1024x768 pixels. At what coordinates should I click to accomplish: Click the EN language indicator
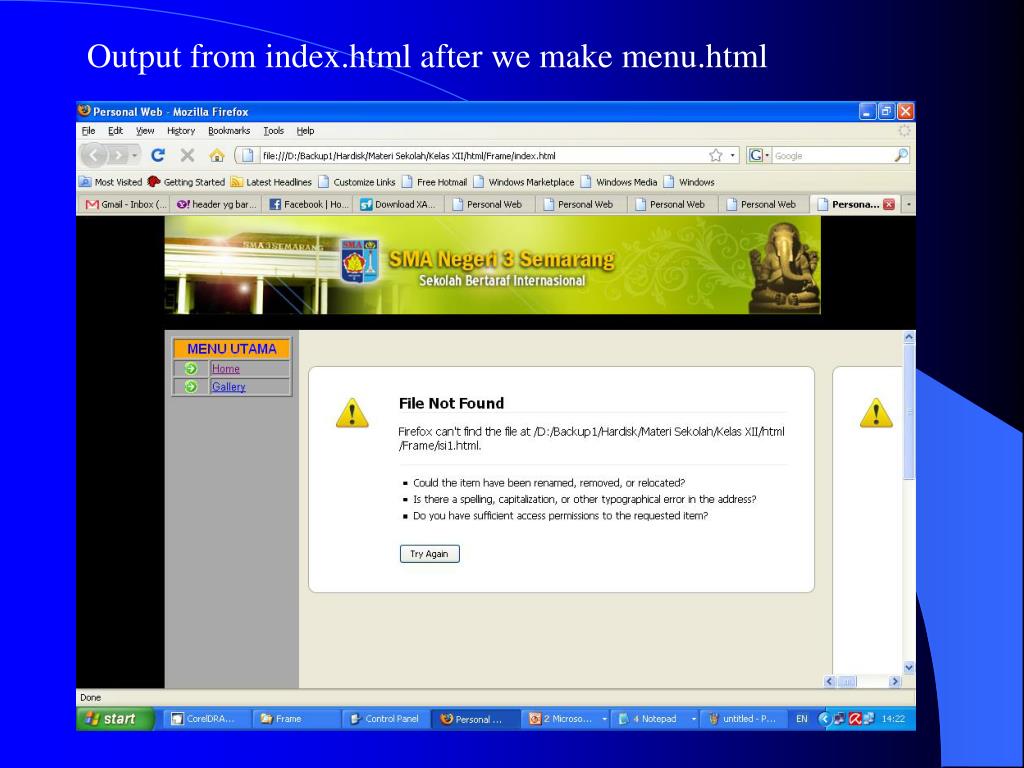(x=802, y=718)
